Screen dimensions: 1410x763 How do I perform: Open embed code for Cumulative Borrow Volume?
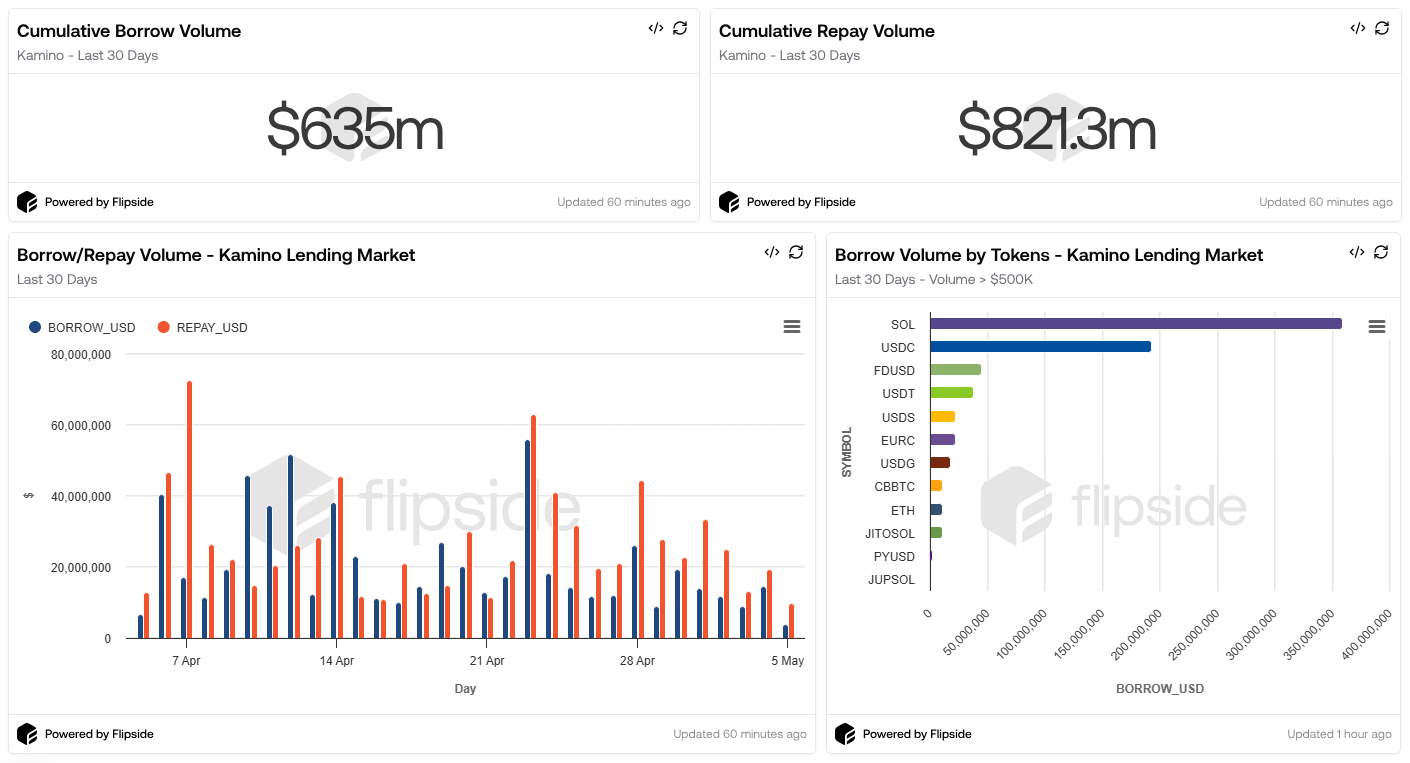pyautogui.click(x=655, y=28)
